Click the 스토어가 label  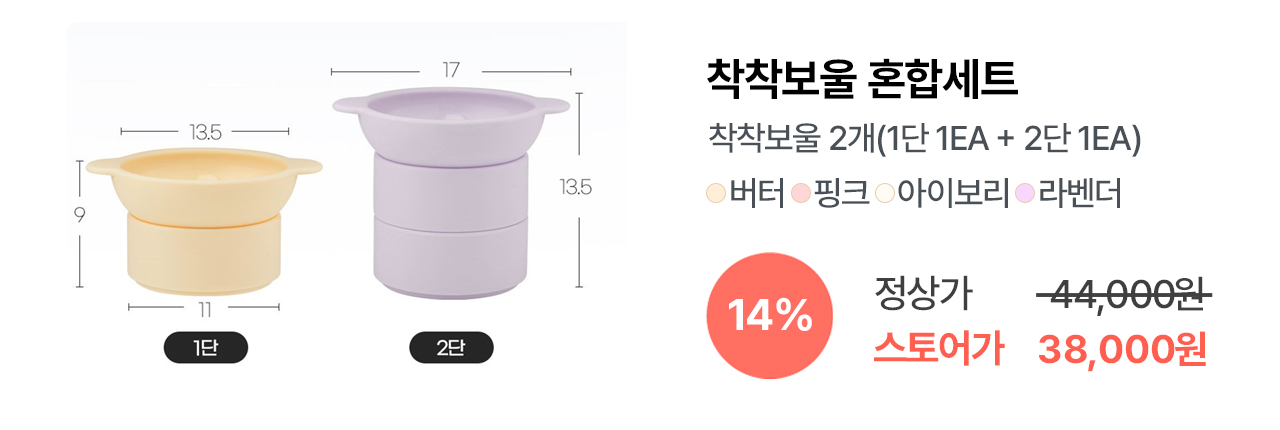coord(938,349)
